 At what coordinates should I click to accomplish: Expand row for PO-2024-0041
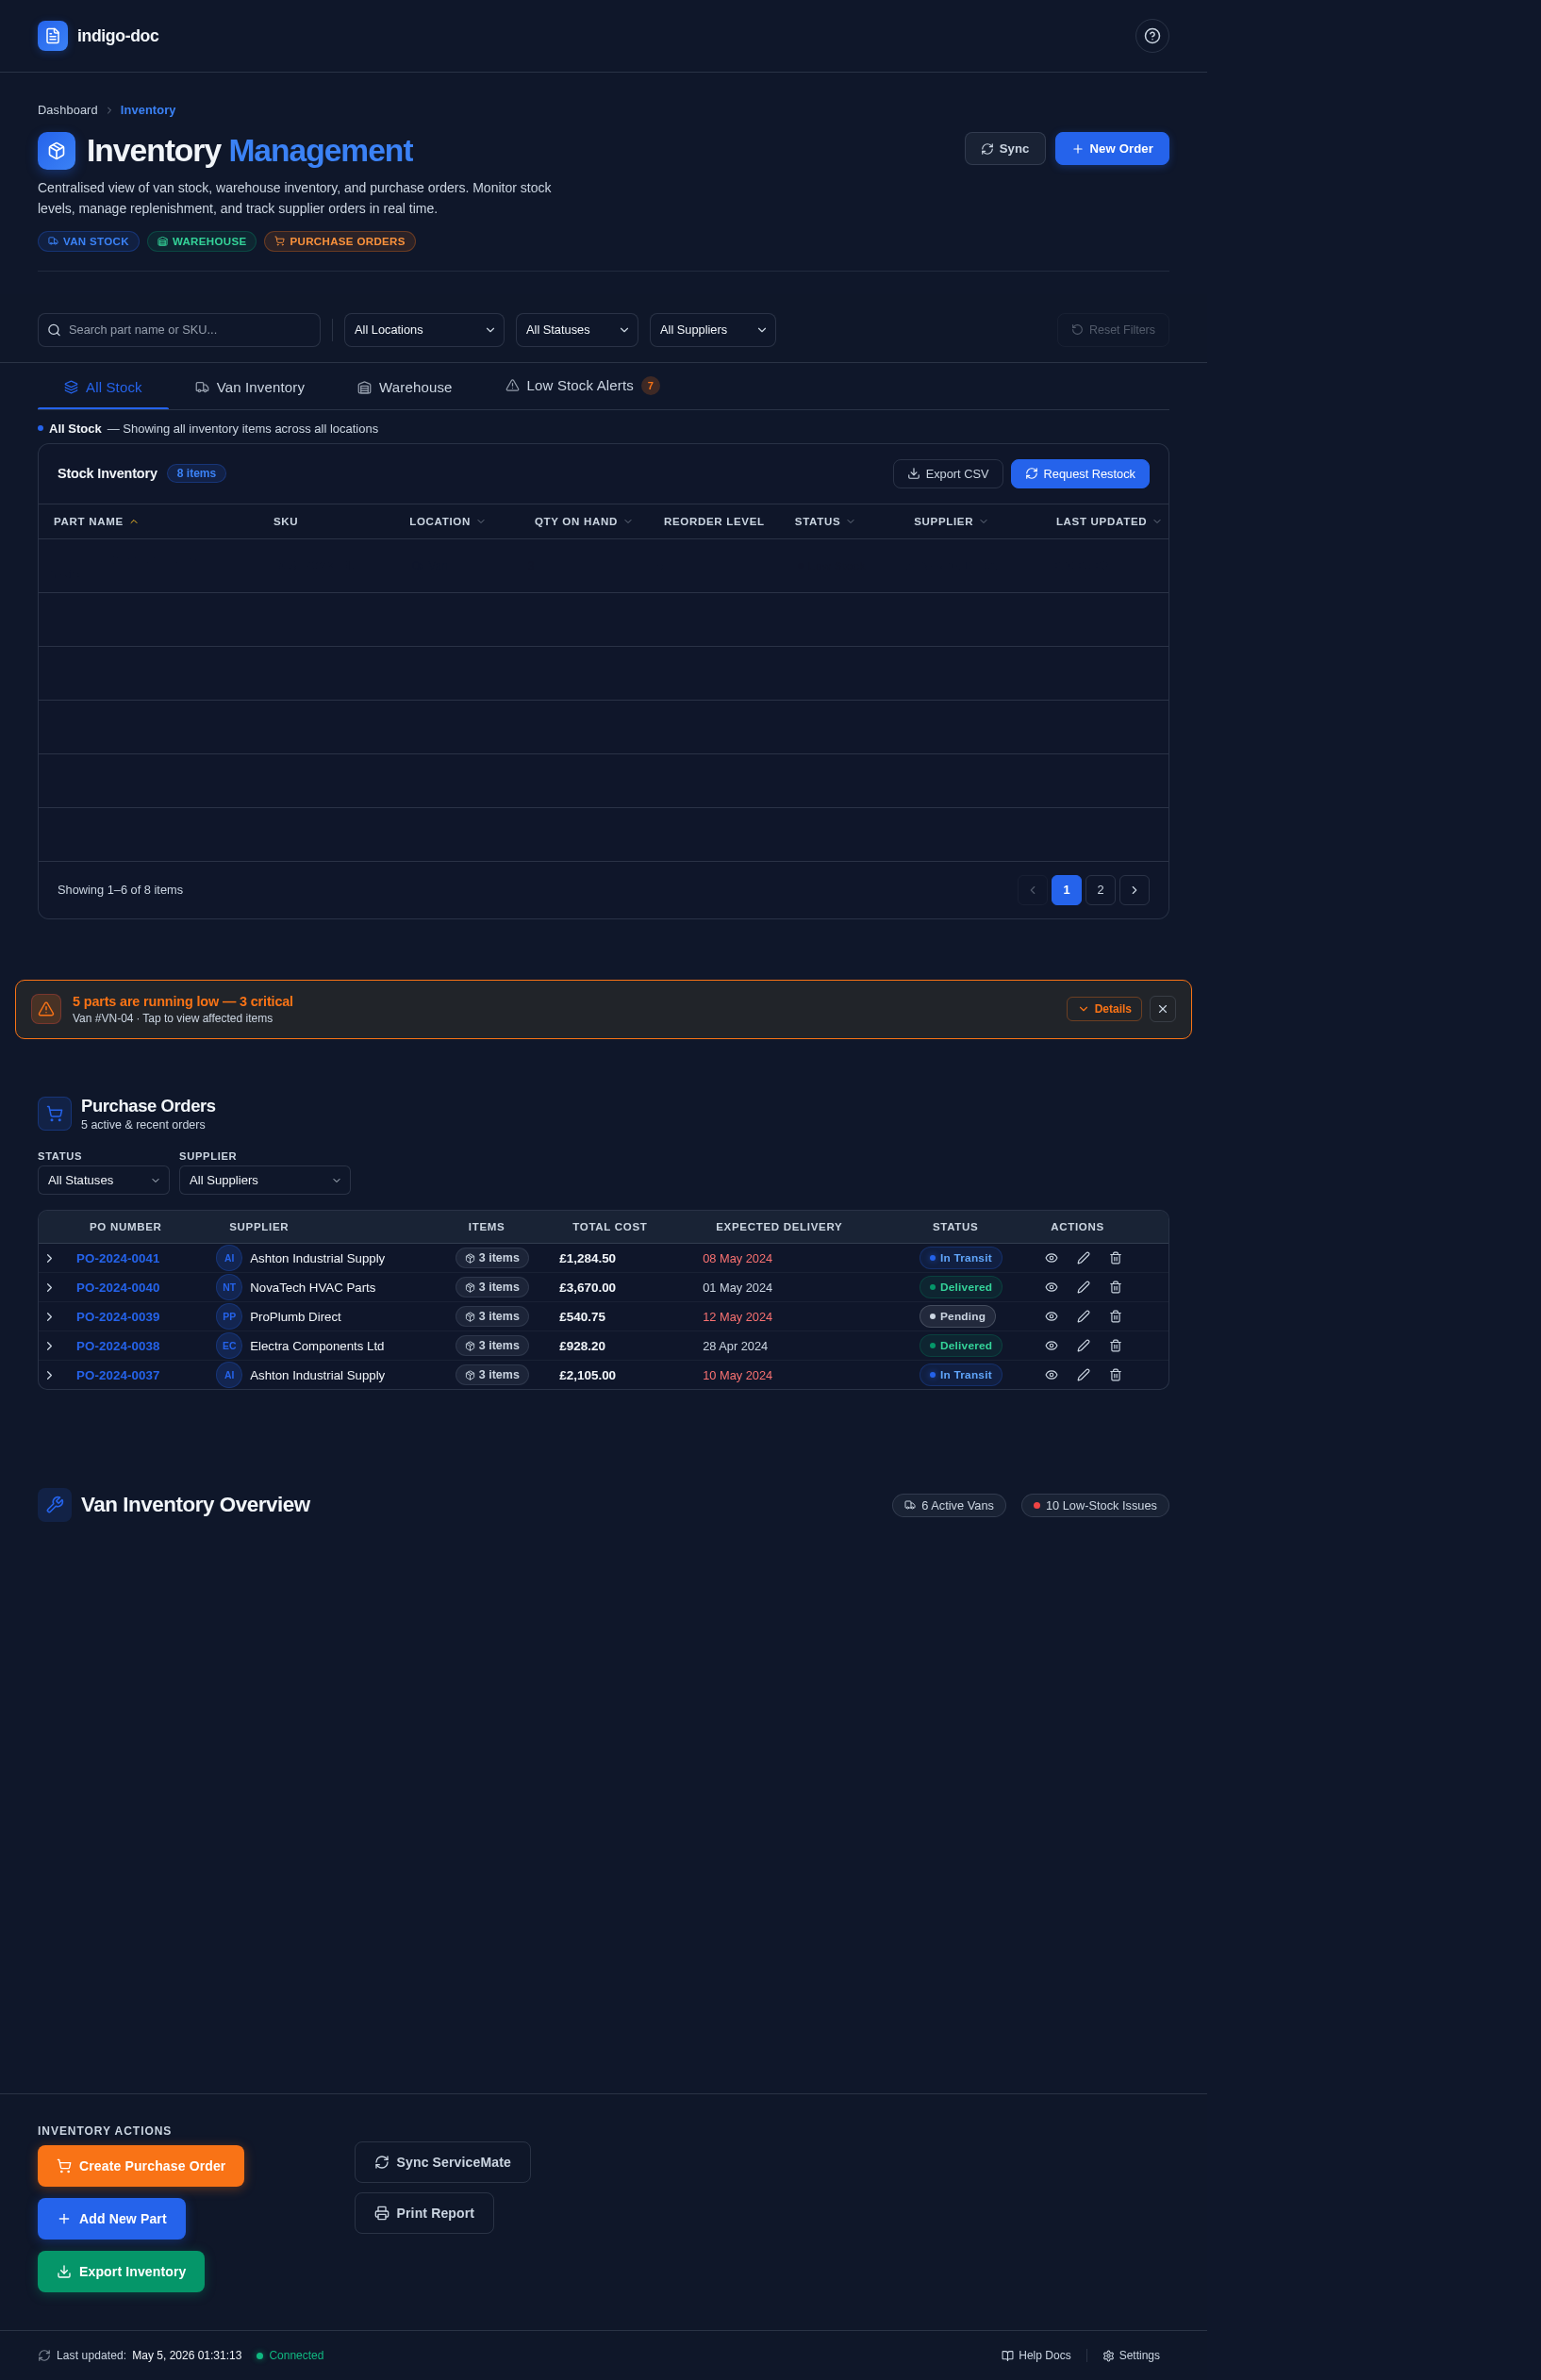tap(49, 1258)
